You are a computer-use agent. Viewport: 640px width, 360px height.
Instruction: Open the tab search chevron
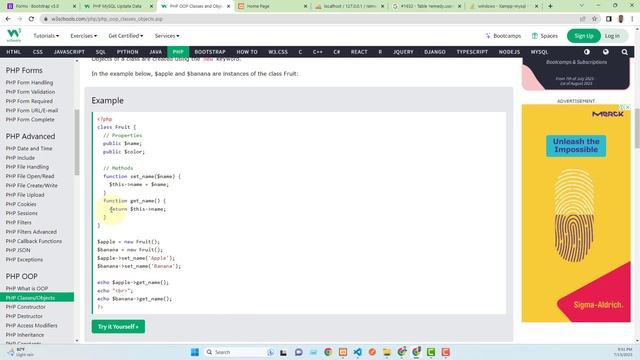582,6
